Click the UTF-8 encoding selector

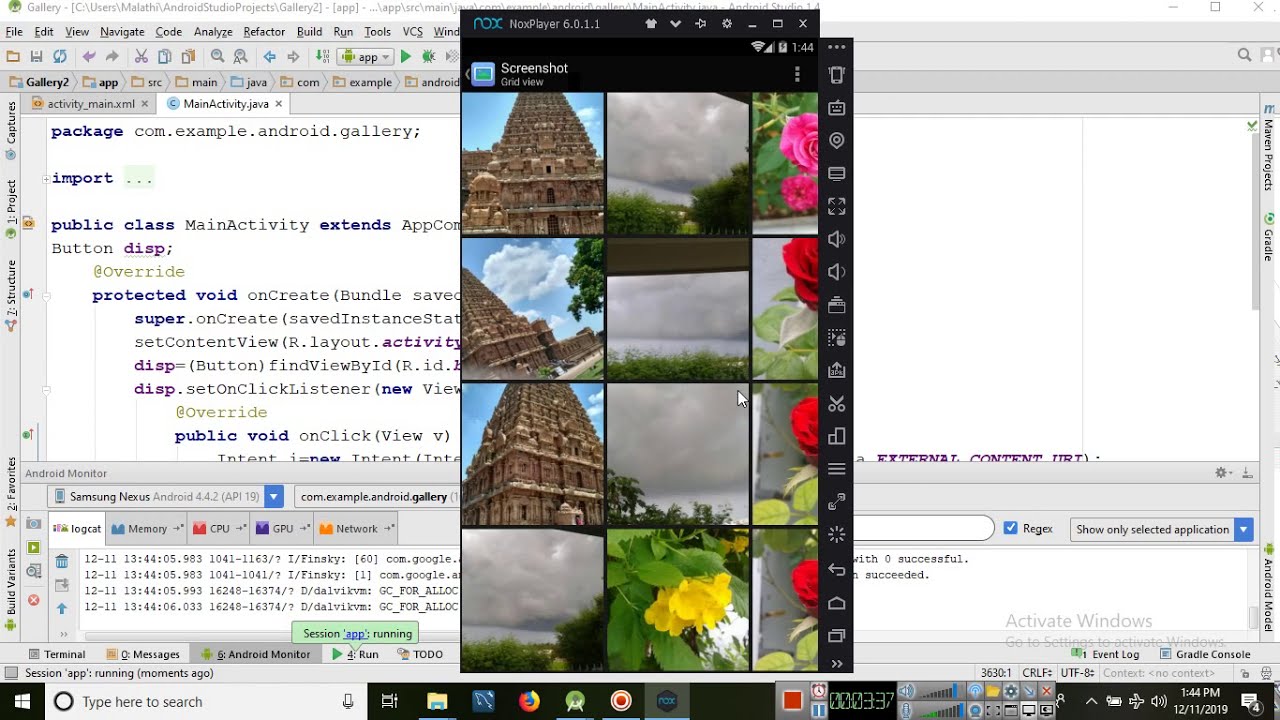1078,673
